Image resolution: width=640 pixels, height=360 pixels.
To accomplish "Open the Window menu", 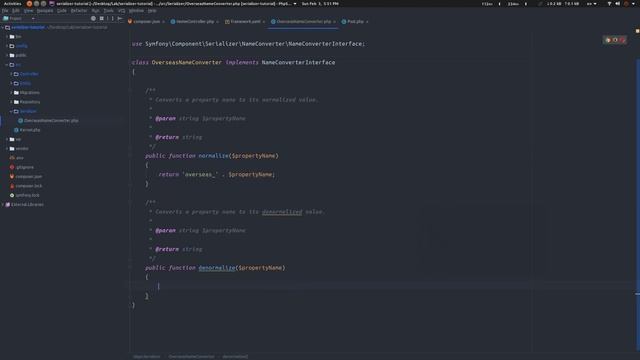I will 136,11.
